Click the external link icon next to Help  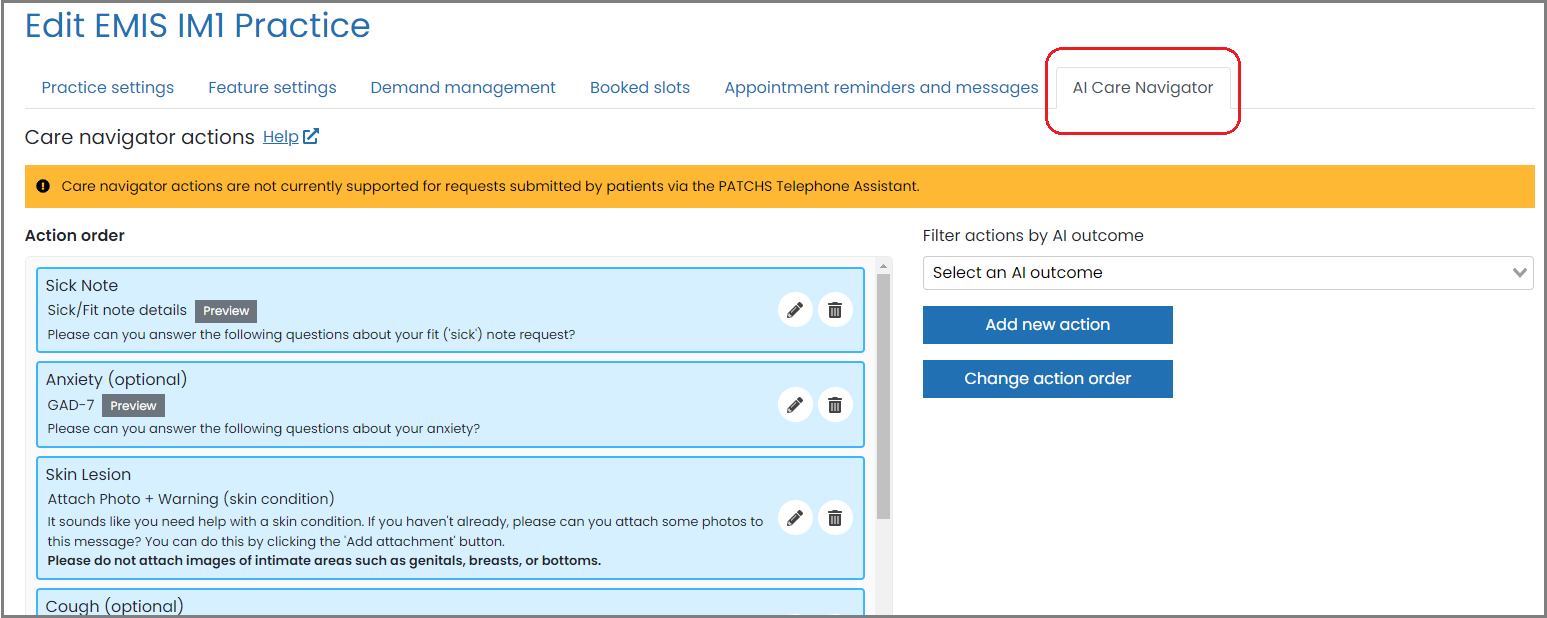(x=311, y=135)
